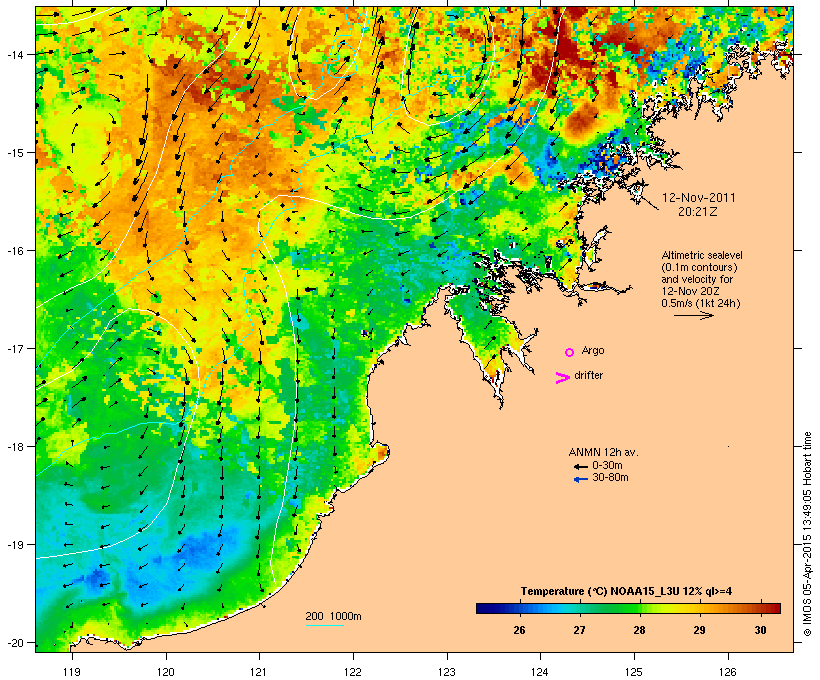Viewport: 820px width, 680px height.
Task: Click the longitude axis label 123
Action: pyautogui.click(x=447, y=672)
